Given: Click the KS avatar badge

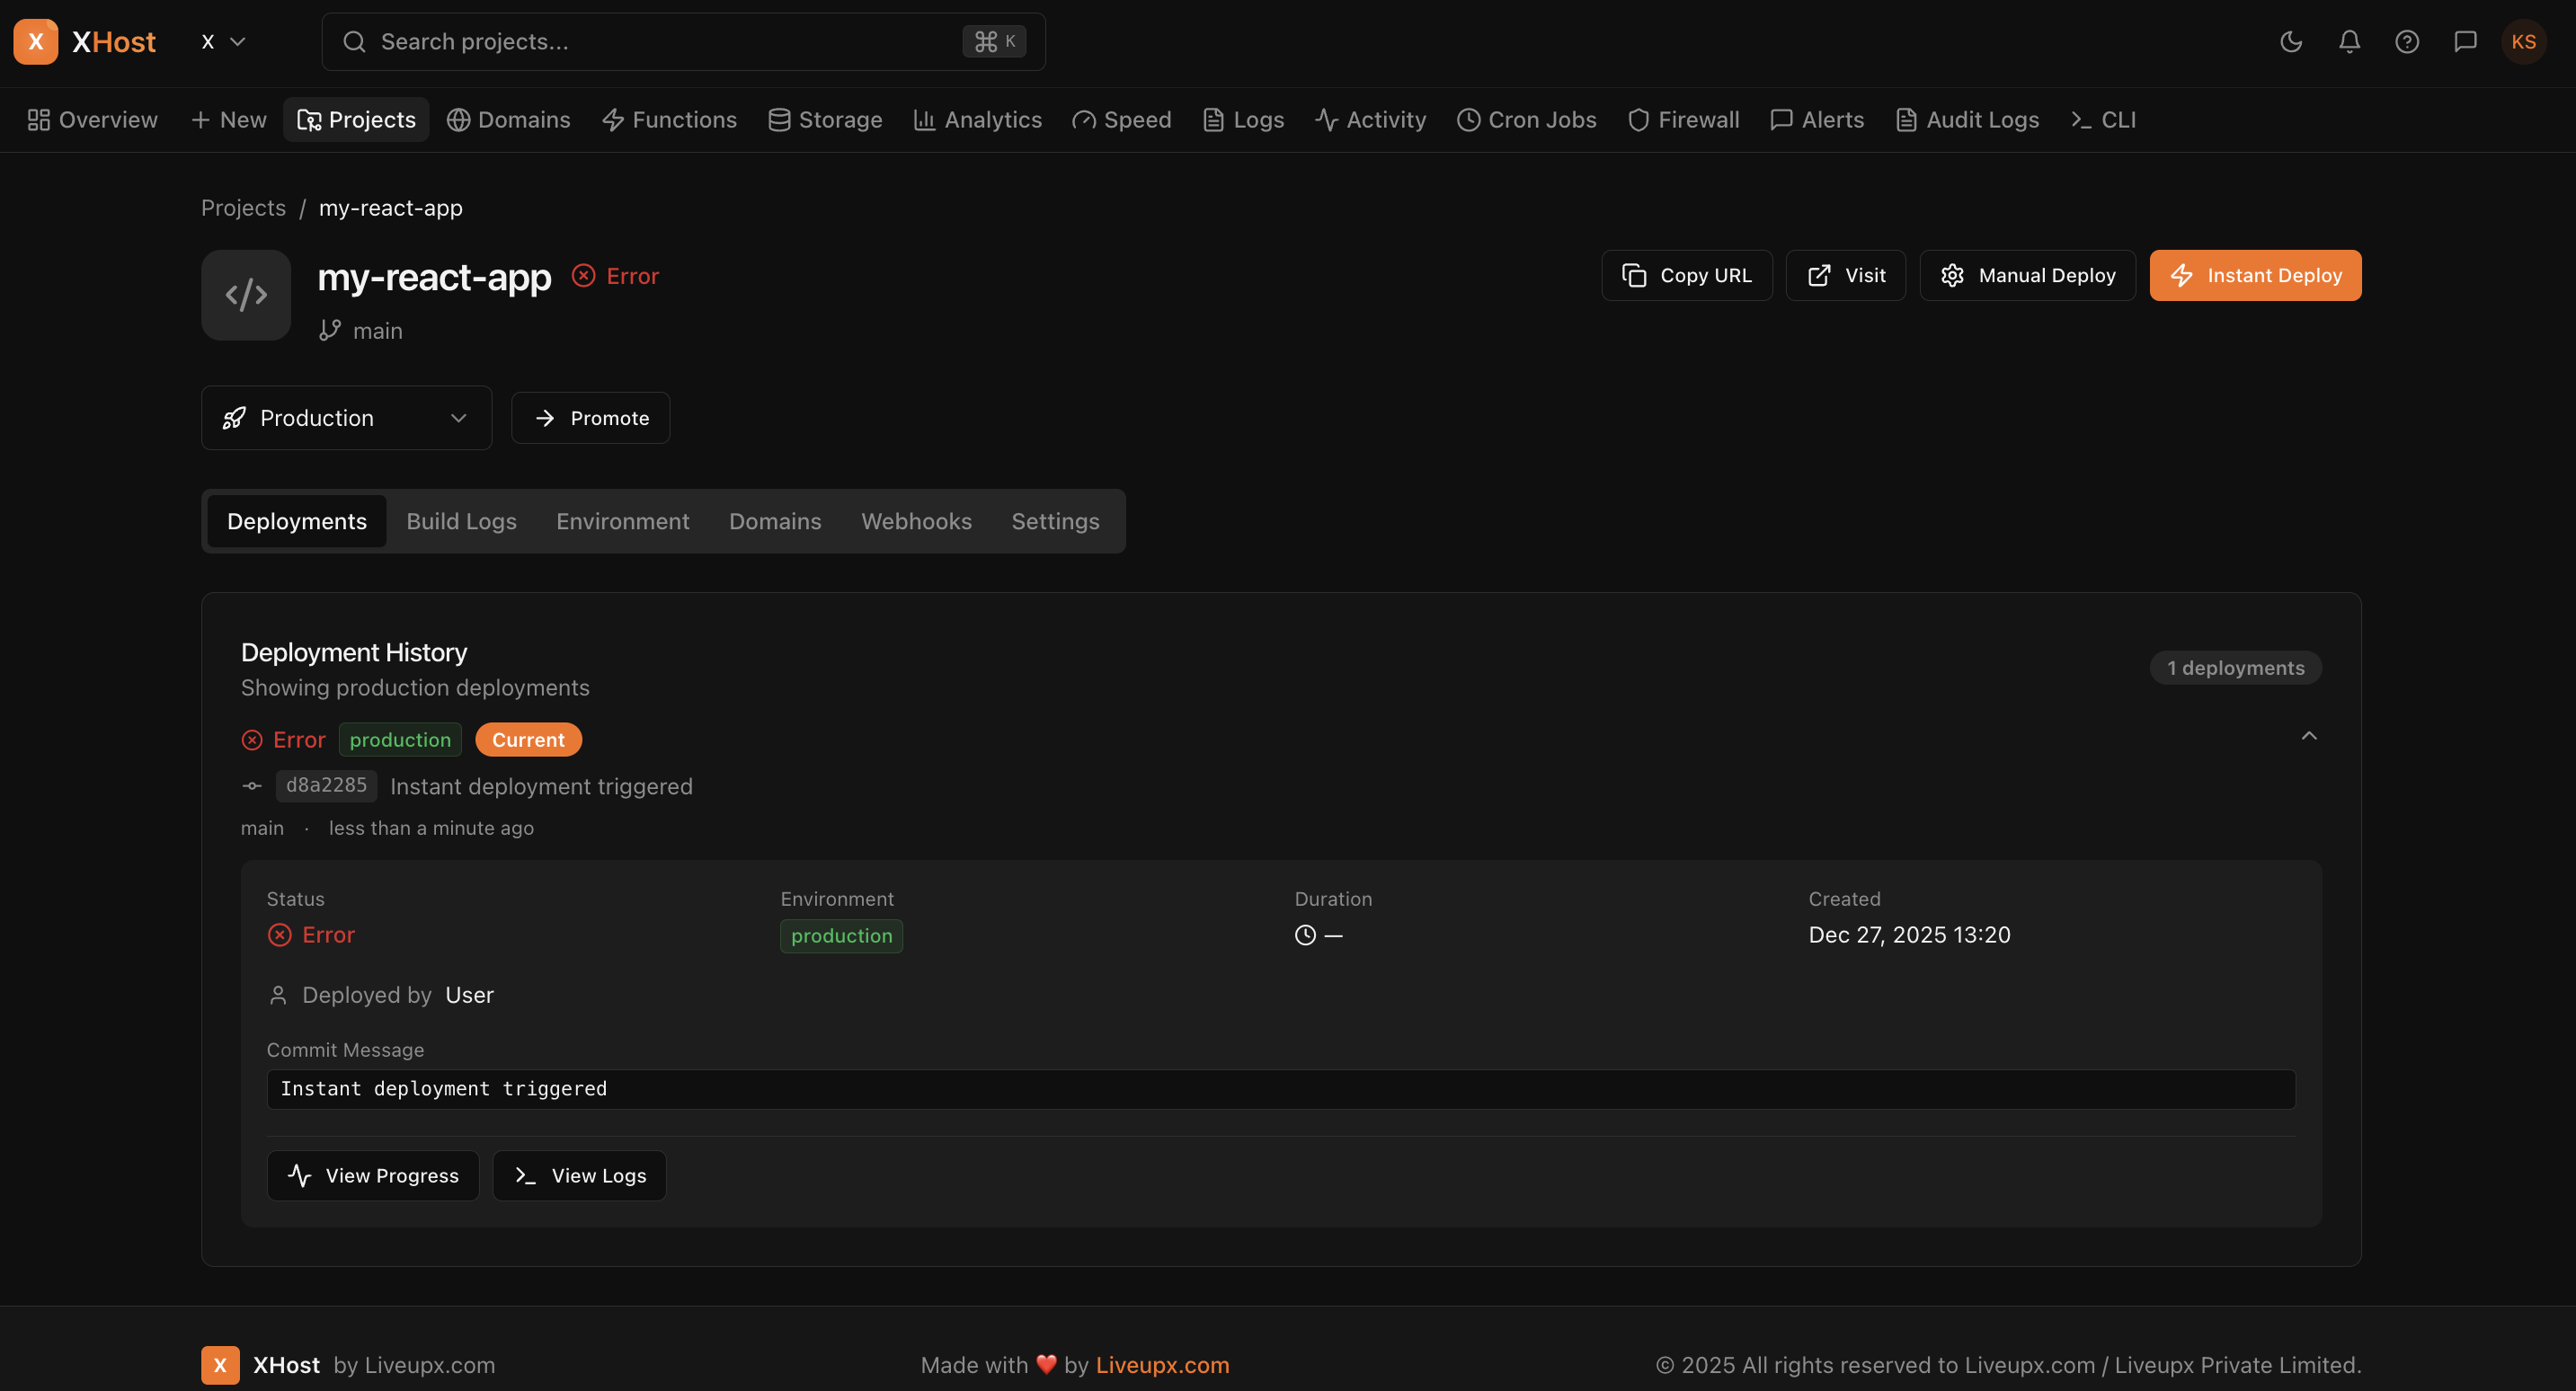Looking at the screenshot, I should click(x=2523, y=41).
